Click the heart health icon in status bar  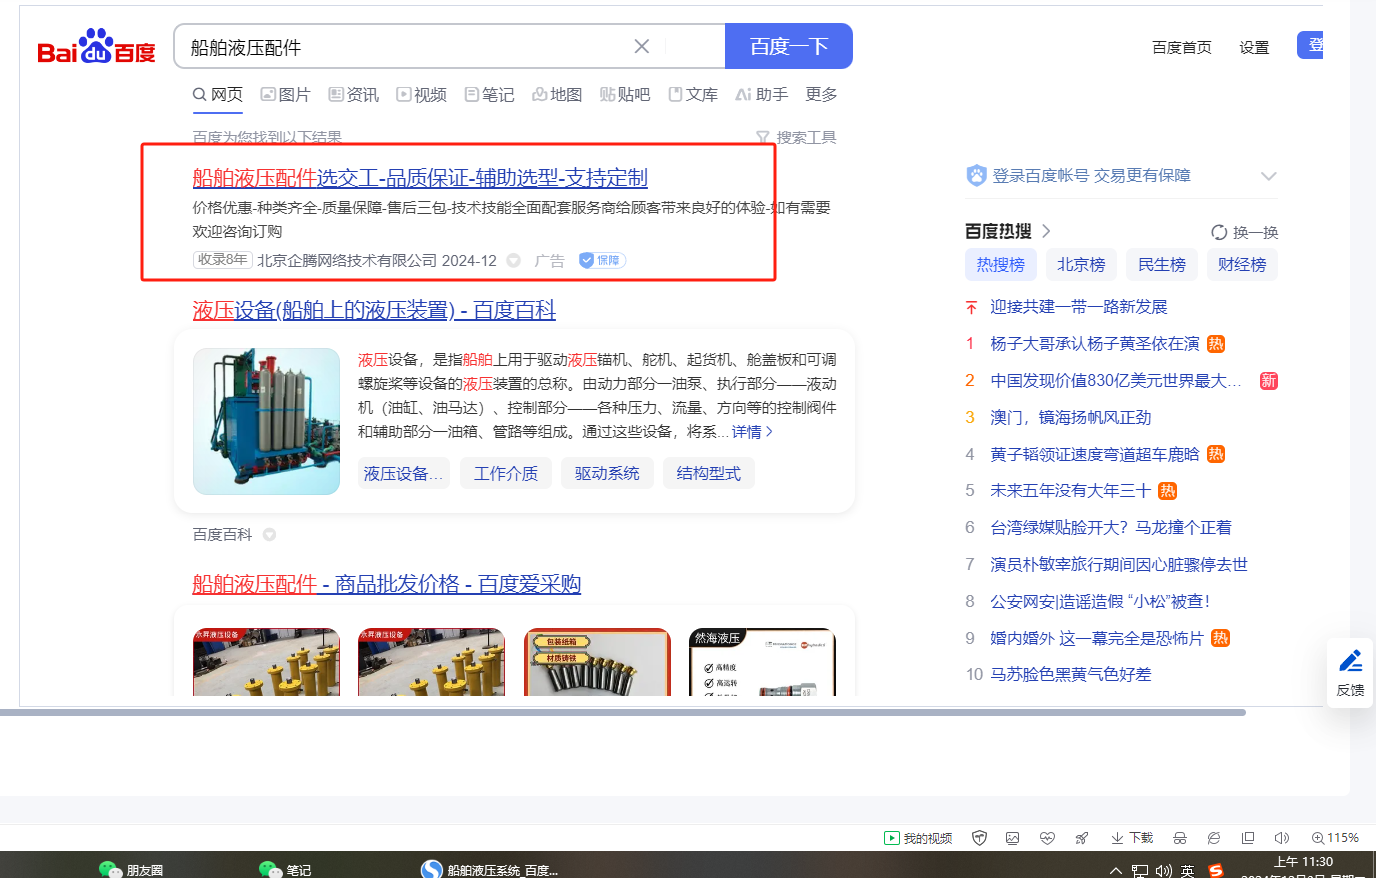pyautogui.click(x=1047, y=838)
